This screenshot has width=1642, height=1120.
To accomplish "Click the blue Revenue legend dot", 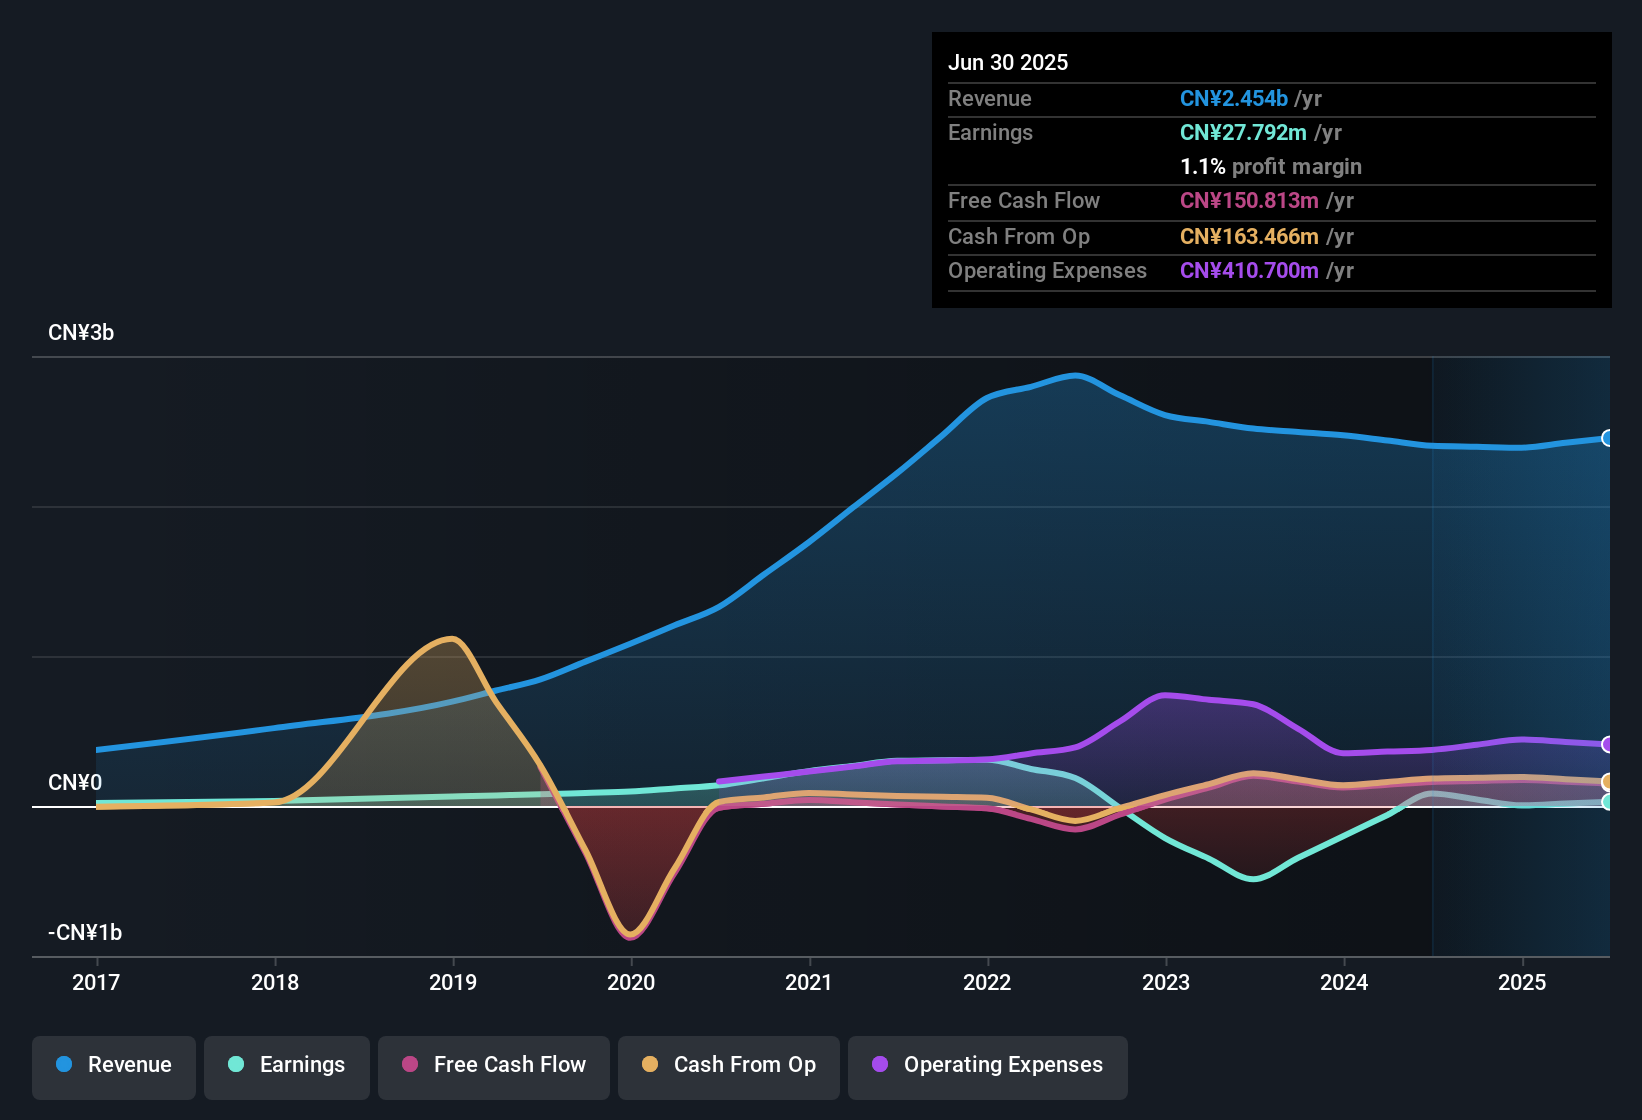I will tap(63, 1065).
